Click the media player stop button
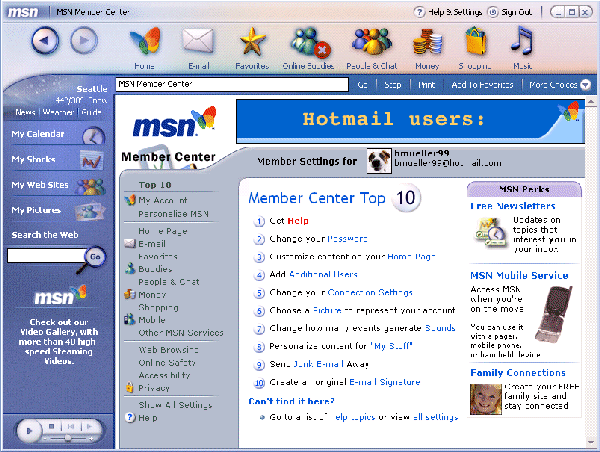The height and width of the screenshot is (452, 600). [52, 426]
